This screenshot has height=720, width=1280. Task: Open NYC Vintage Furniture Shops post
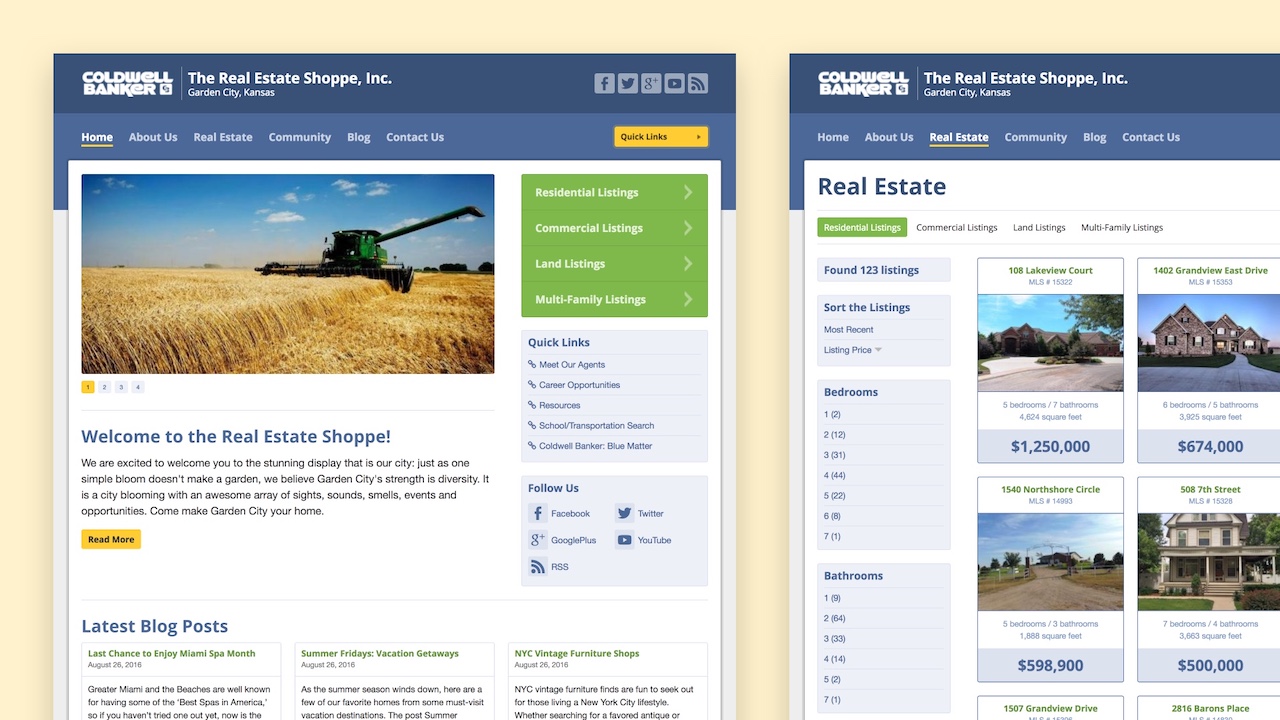coord(577,653)
